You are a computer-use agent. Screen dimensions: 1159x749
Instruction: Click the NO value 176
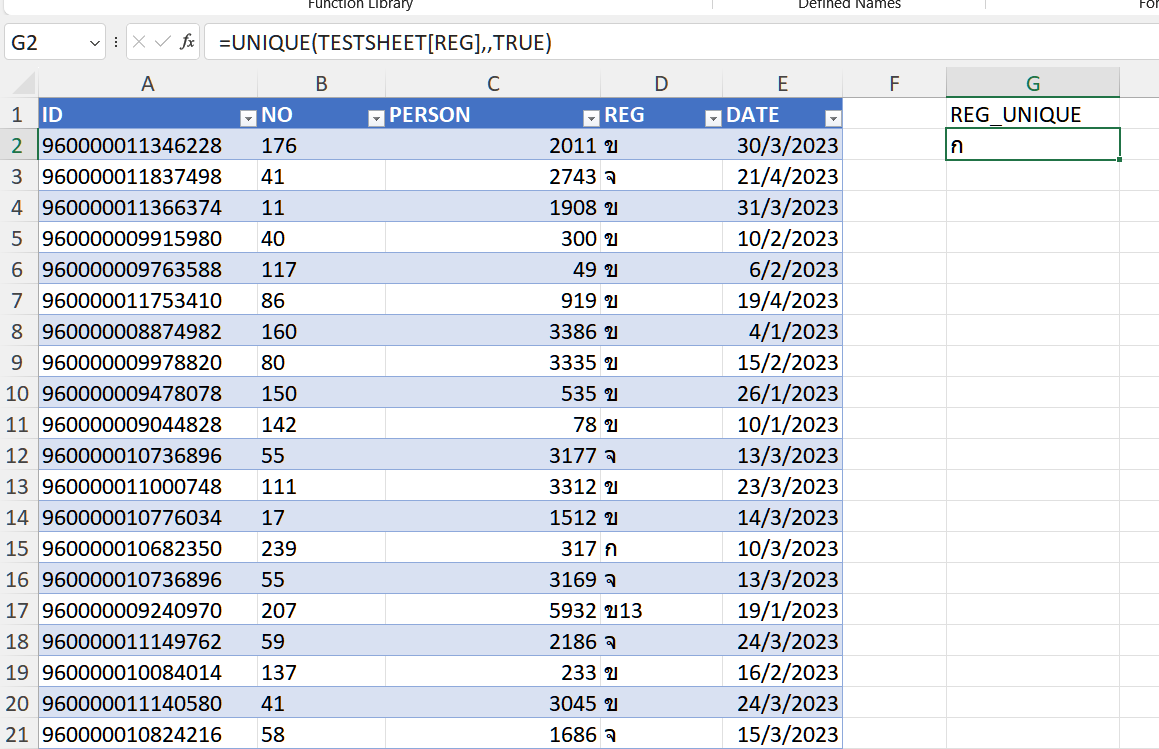pyautogui.click(x=322, y=146)
